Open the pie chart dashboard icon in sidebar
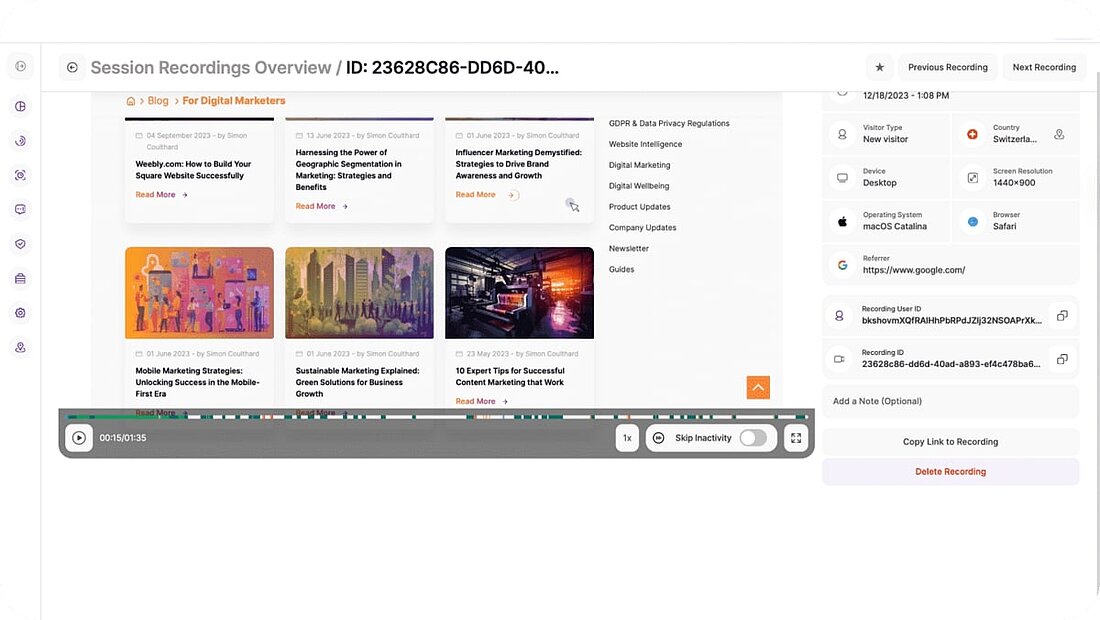1100x620 pixels. coord(20,107)
